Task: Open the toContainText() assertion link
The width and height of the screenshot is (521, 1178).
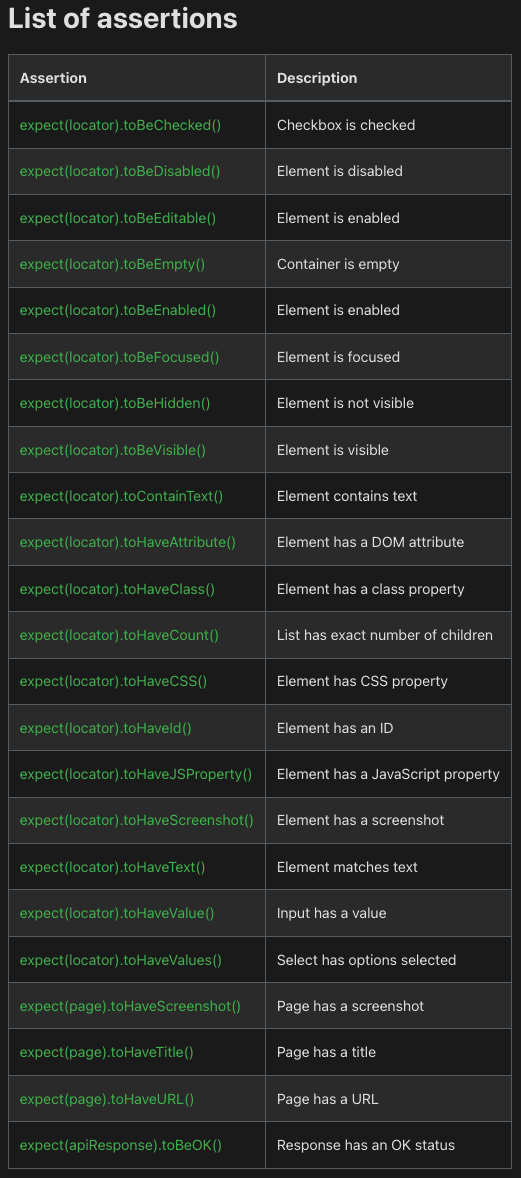Action: coord(122,496)
